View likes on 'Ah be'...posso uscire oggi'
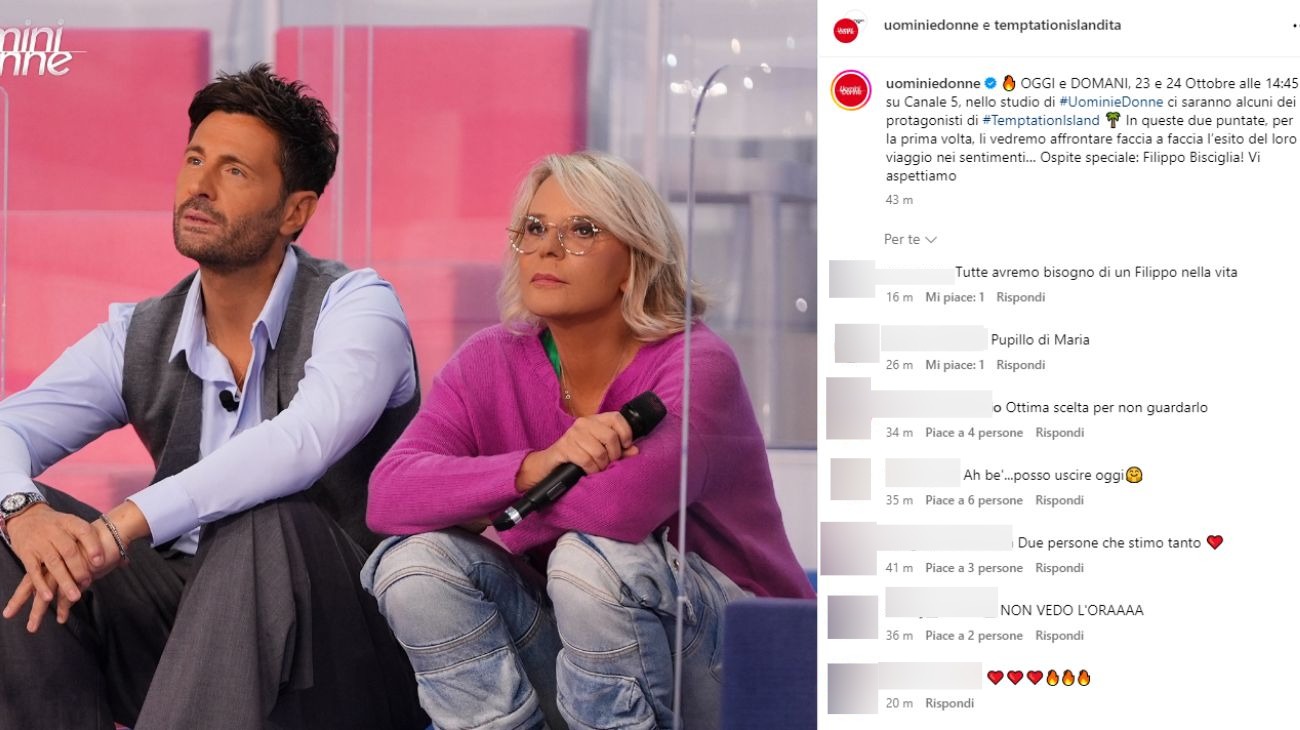This screenshot has width=1300, height=730. 974,500
